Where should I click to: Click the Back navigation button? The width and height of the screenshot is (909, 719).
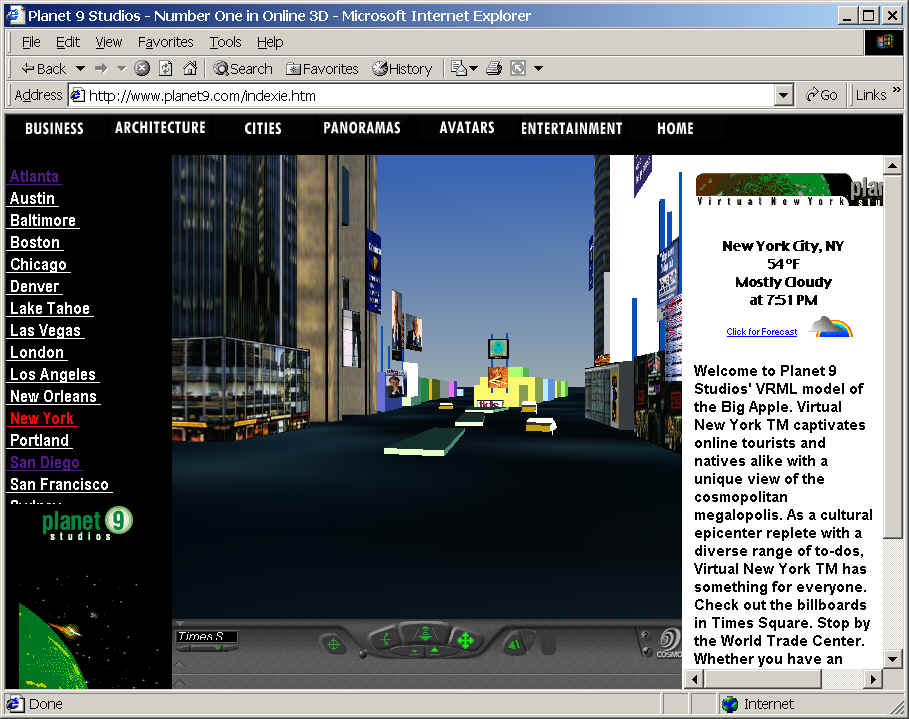(x=44, y=69)
